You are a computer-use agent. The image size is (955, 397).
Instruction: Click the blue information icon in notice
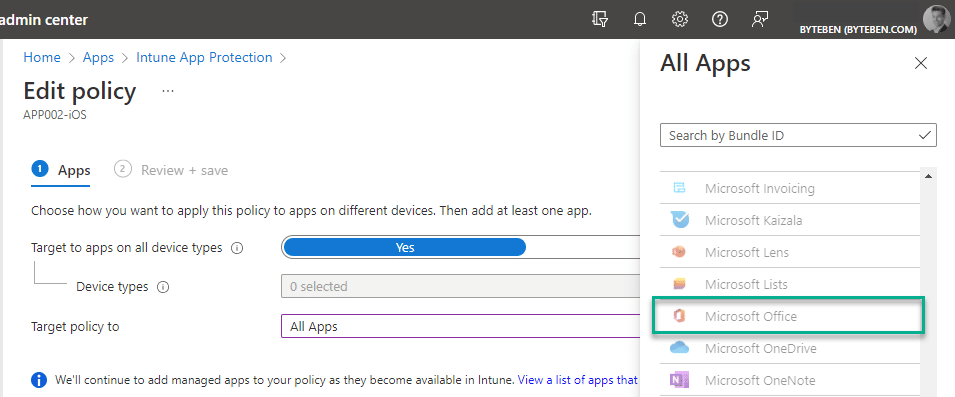tap(38, 381)
